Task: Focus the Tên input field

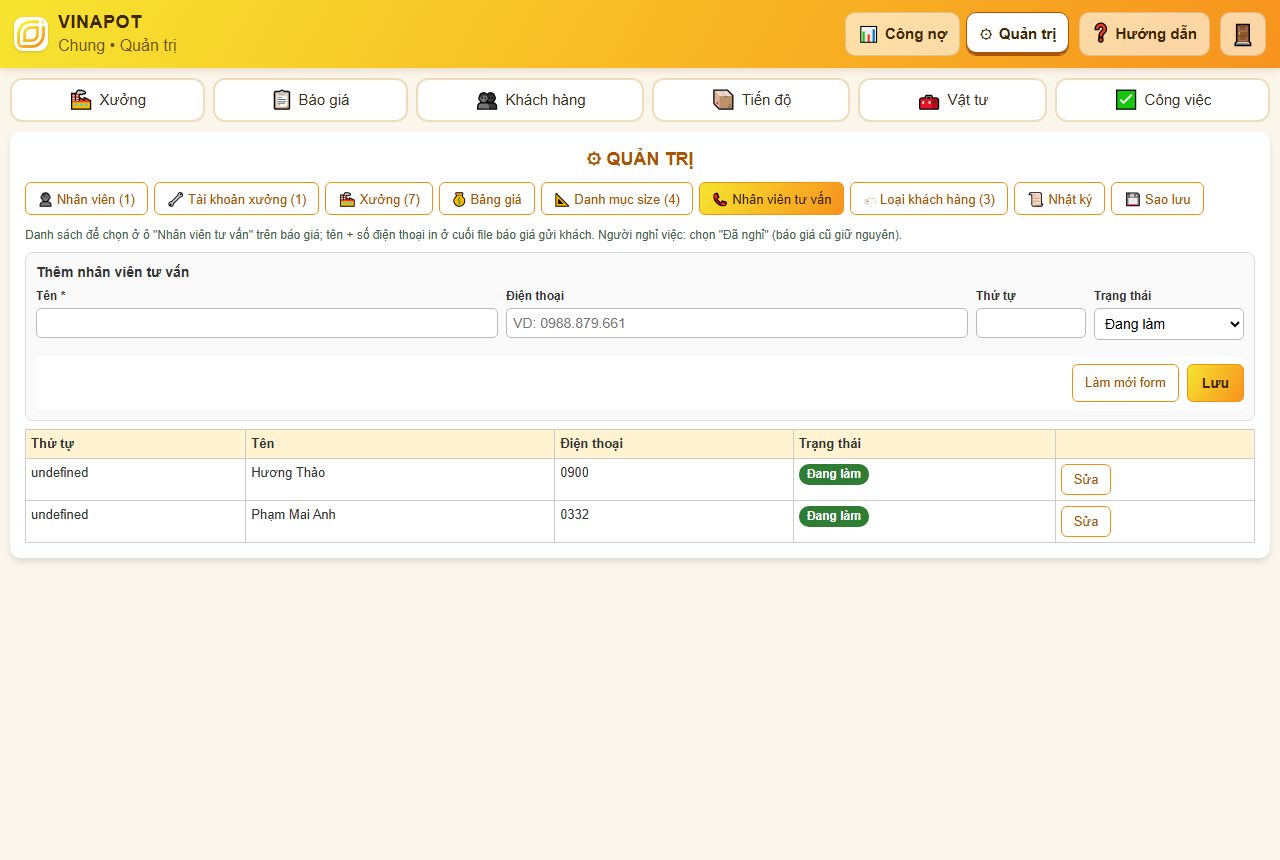Action: [x=267, y=323]
